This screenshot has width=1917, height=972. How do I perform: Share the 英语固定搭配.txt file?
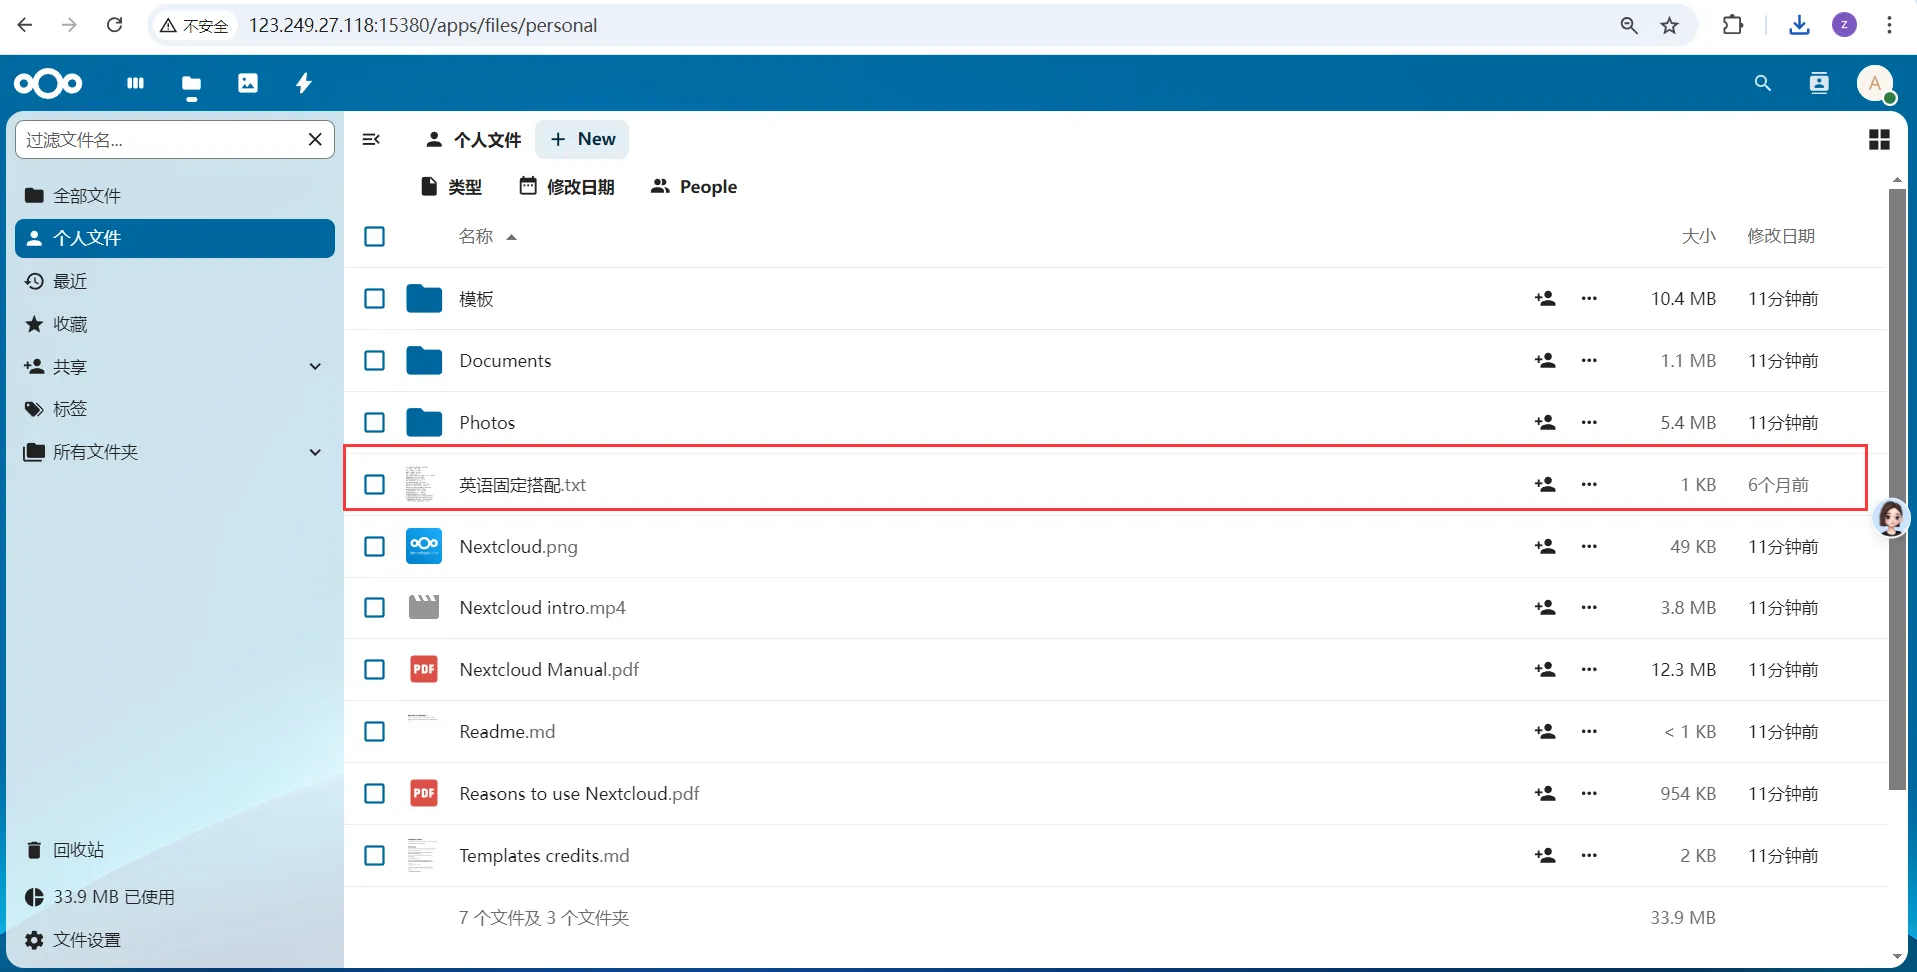[1545, 484]
